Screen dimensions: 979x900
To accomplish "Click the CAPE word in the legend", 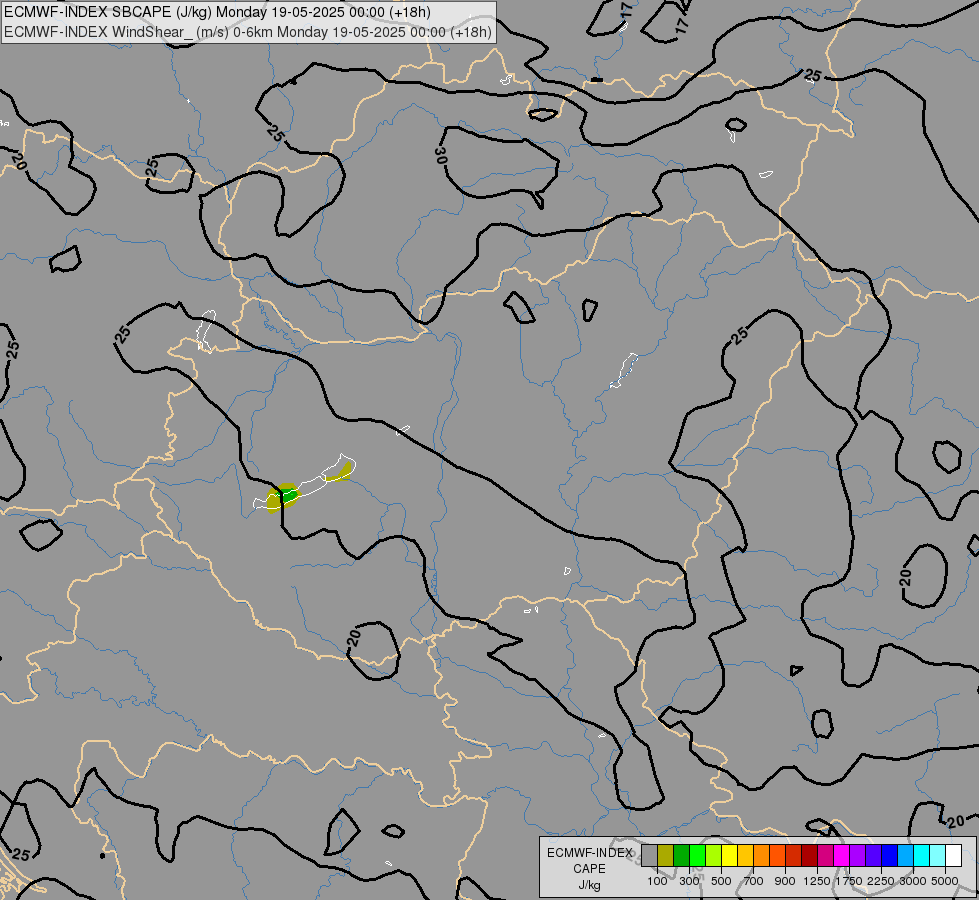I will click(x=589, y=869).
